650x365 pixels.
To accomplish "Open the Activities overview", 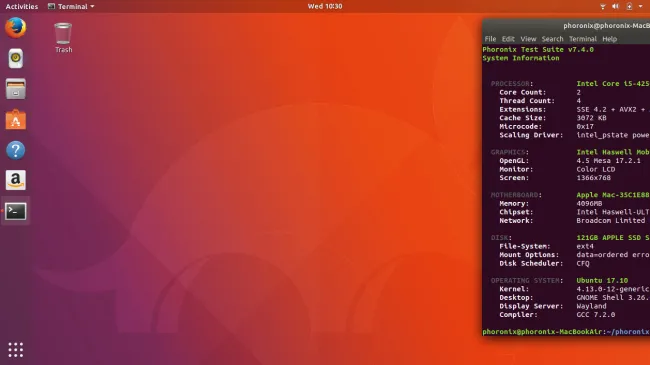I will pyautogui.click(x=22, y=6).
